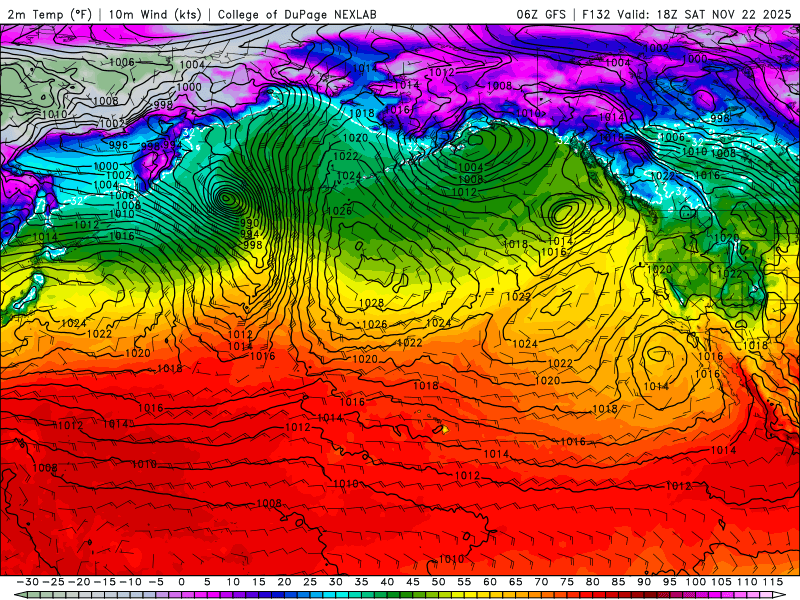Click the 15 label on the temperature legend

(259, 582)
